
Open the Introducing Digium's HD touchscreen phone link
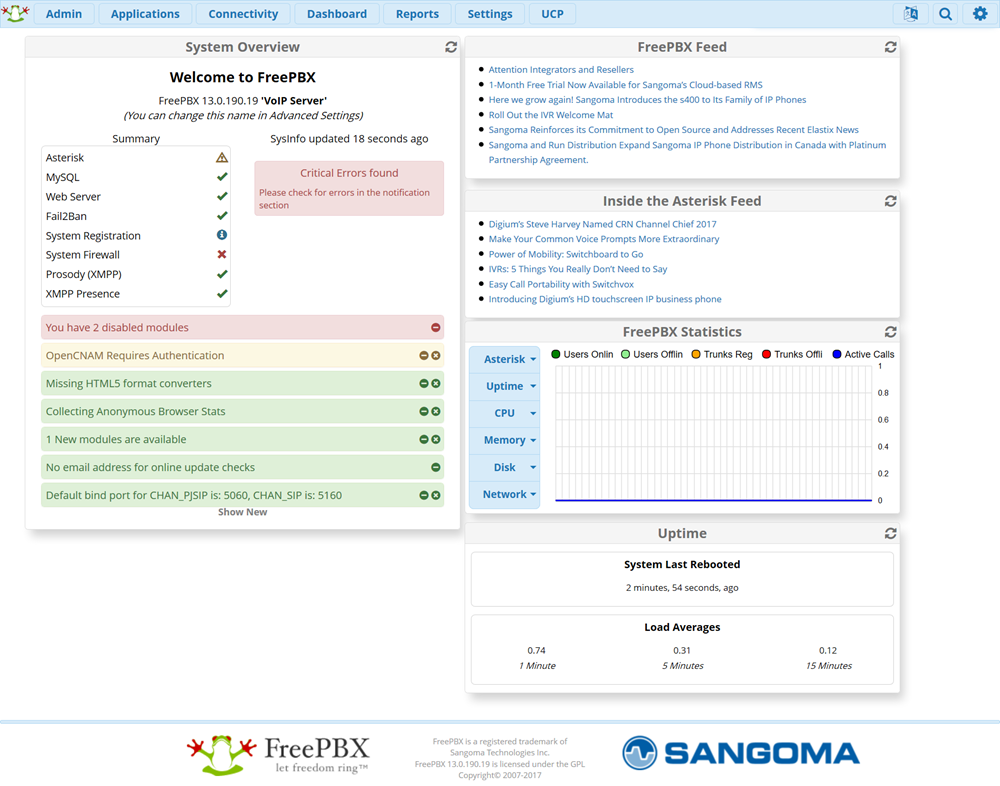coord(605,299)
